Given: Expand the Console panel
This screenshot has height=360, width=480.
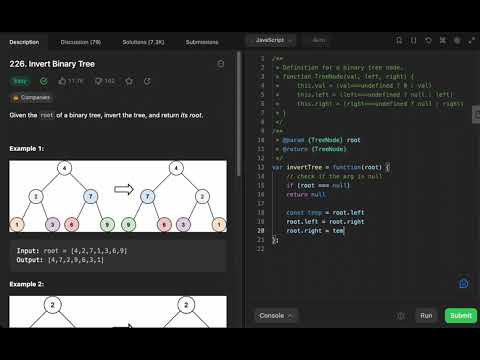Looking at the screenshot, I should point(275,316).
